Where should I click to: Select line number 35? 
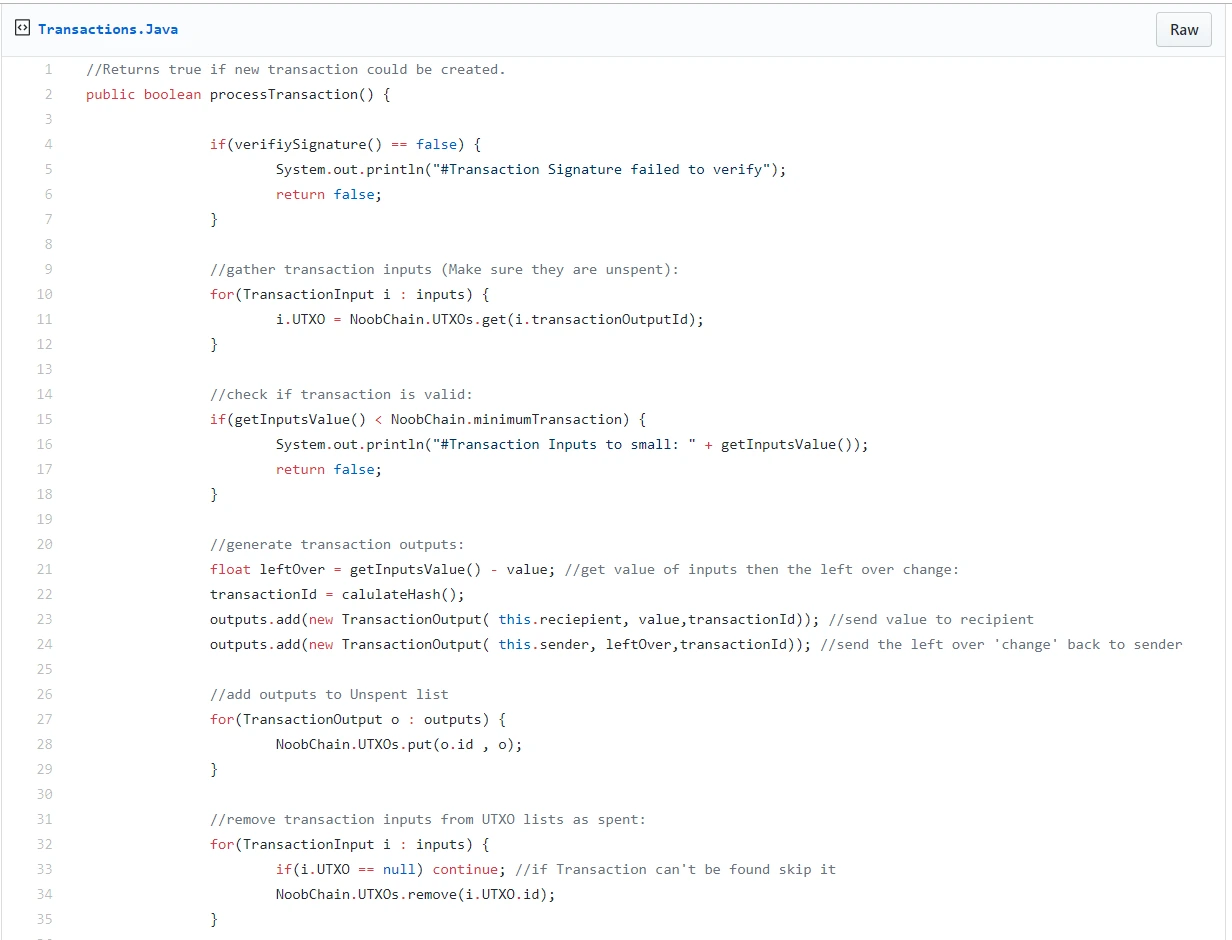(x=44, y=919)
